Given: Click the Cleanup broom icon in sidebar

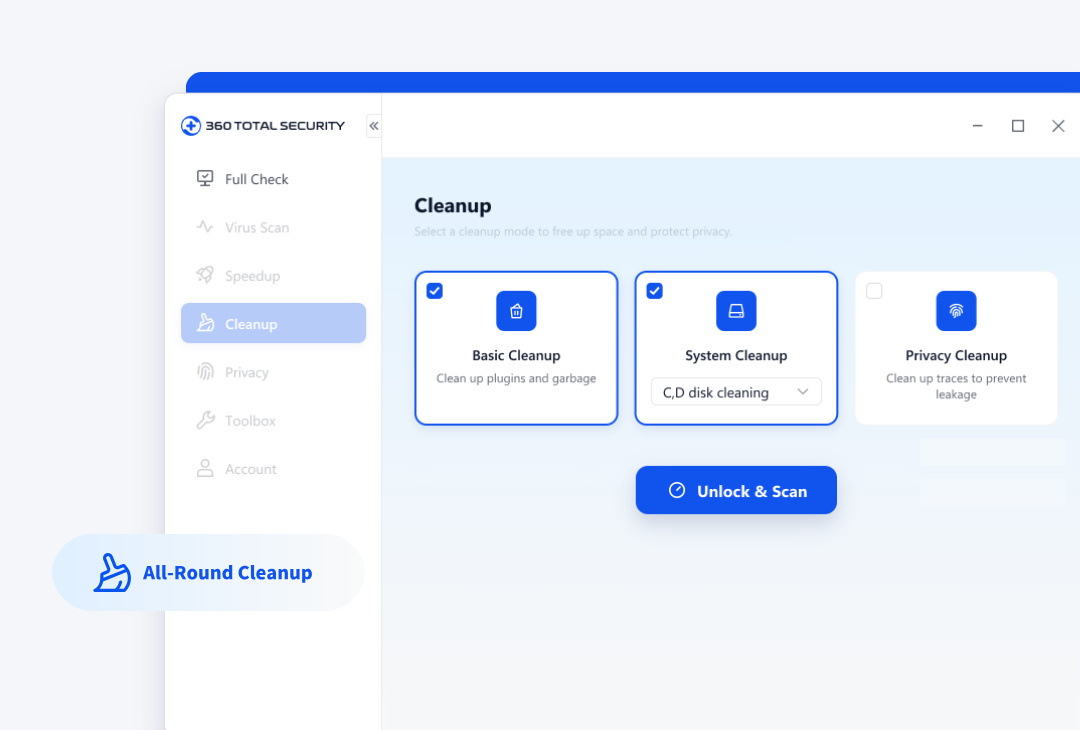Looking at the screenshot, I should coord(205,323).
